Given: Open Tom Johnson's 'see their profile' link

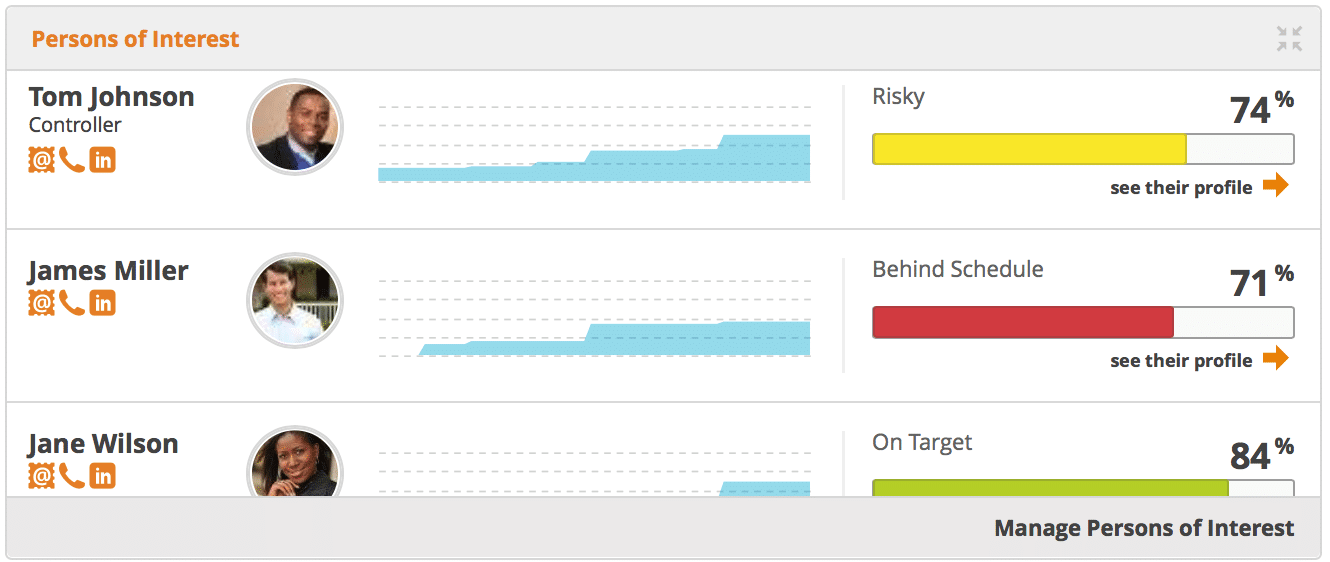Looking at the screenshot, I should [x=1181, y=188].
